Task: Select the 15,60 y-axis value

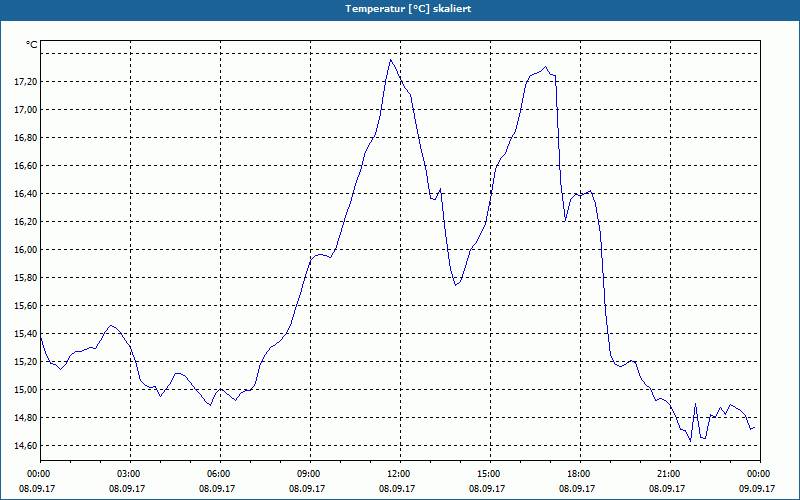Action: (x=28, y=306)
